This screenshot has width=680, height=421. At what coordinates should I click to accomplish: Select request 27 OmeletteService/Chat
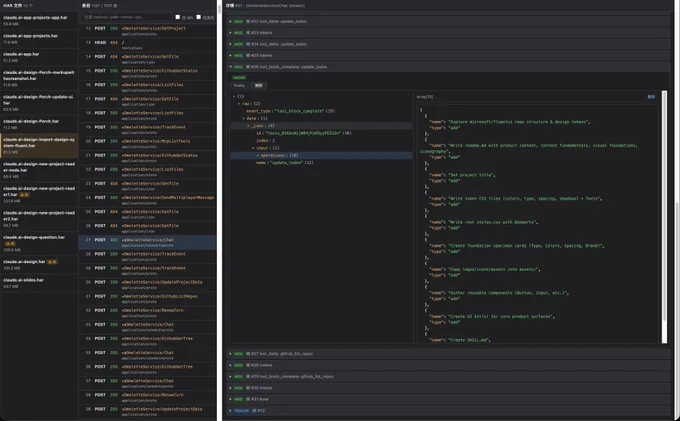click(x=147, y=242)
